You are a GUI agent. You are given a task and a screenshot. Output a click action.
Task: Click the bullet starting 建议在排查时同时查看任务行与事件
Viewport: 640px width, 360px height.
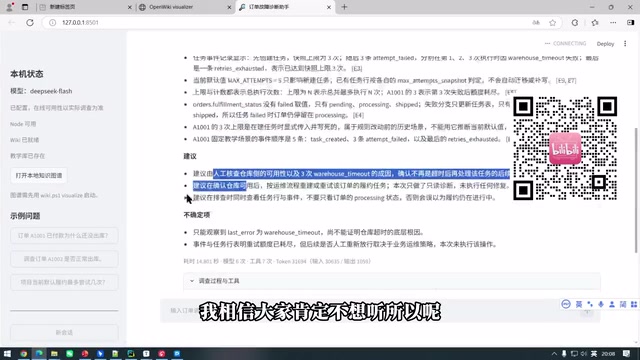(x=345, y=198)
